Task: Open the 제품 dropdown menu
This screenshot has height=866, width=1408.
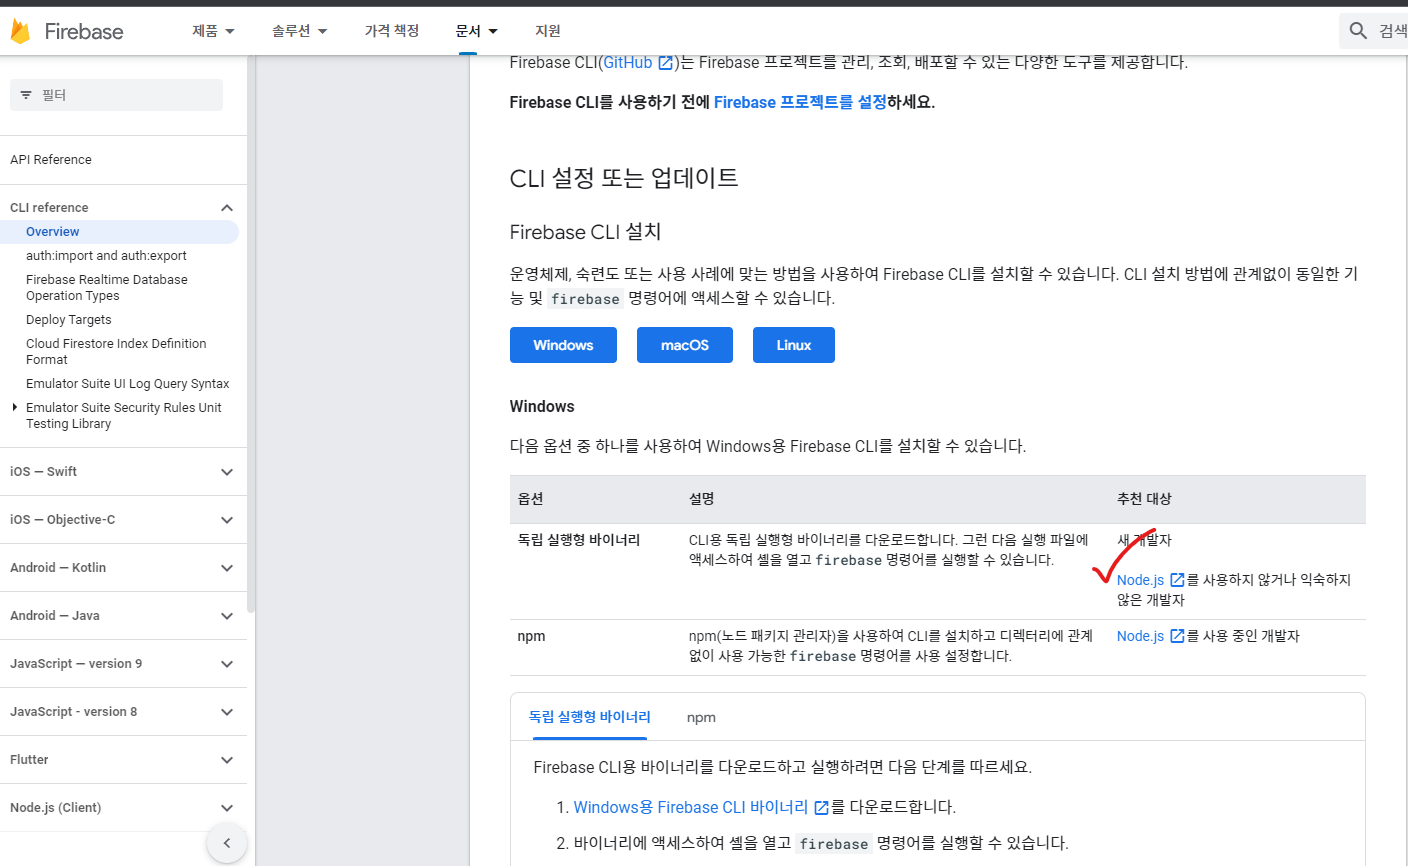Action: tap(213, 31)
